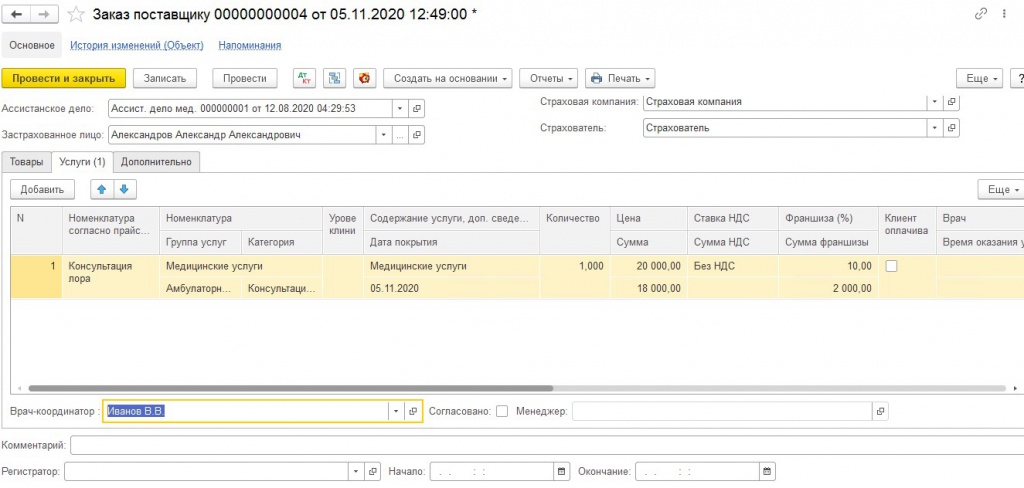Screen dimensions: 1024x488
Task: Click Добавить row button
Action: point(42,189)
